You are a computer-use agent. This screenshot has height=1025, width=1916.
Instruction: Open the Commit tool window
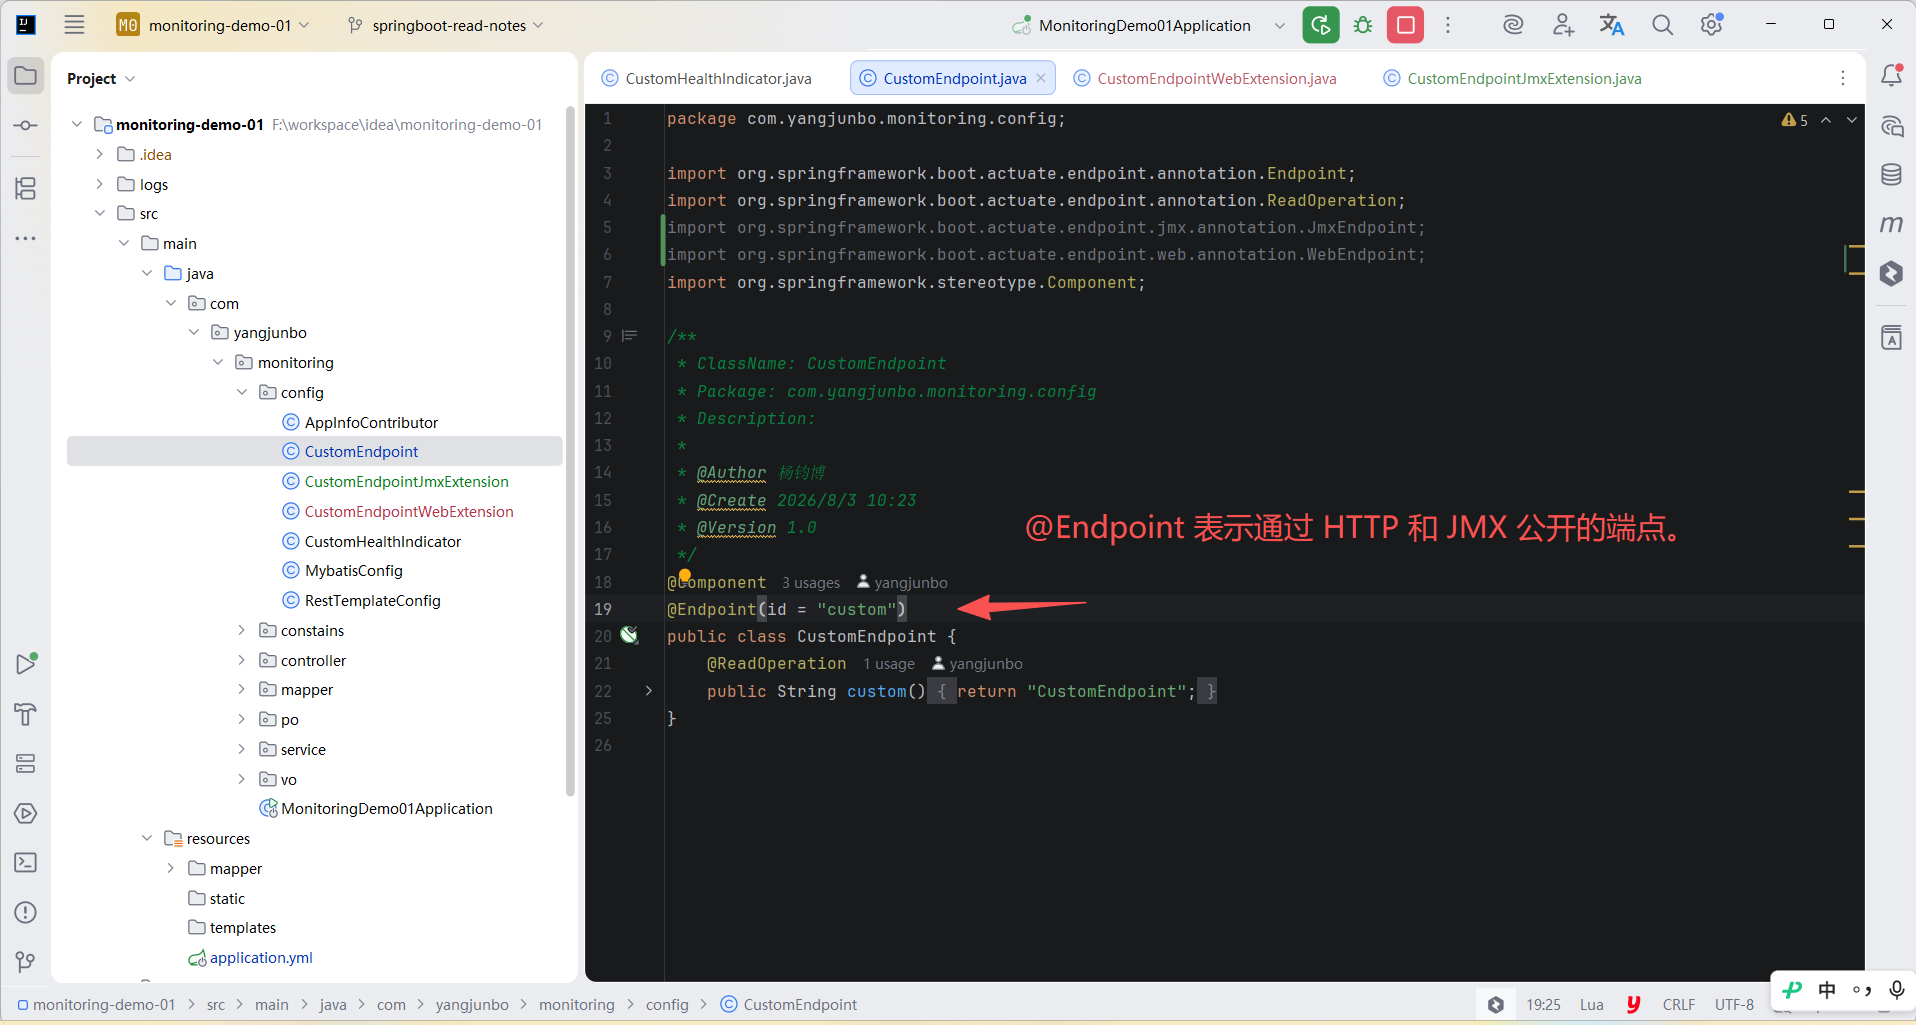pyautogui.click(x=26, y=125)
